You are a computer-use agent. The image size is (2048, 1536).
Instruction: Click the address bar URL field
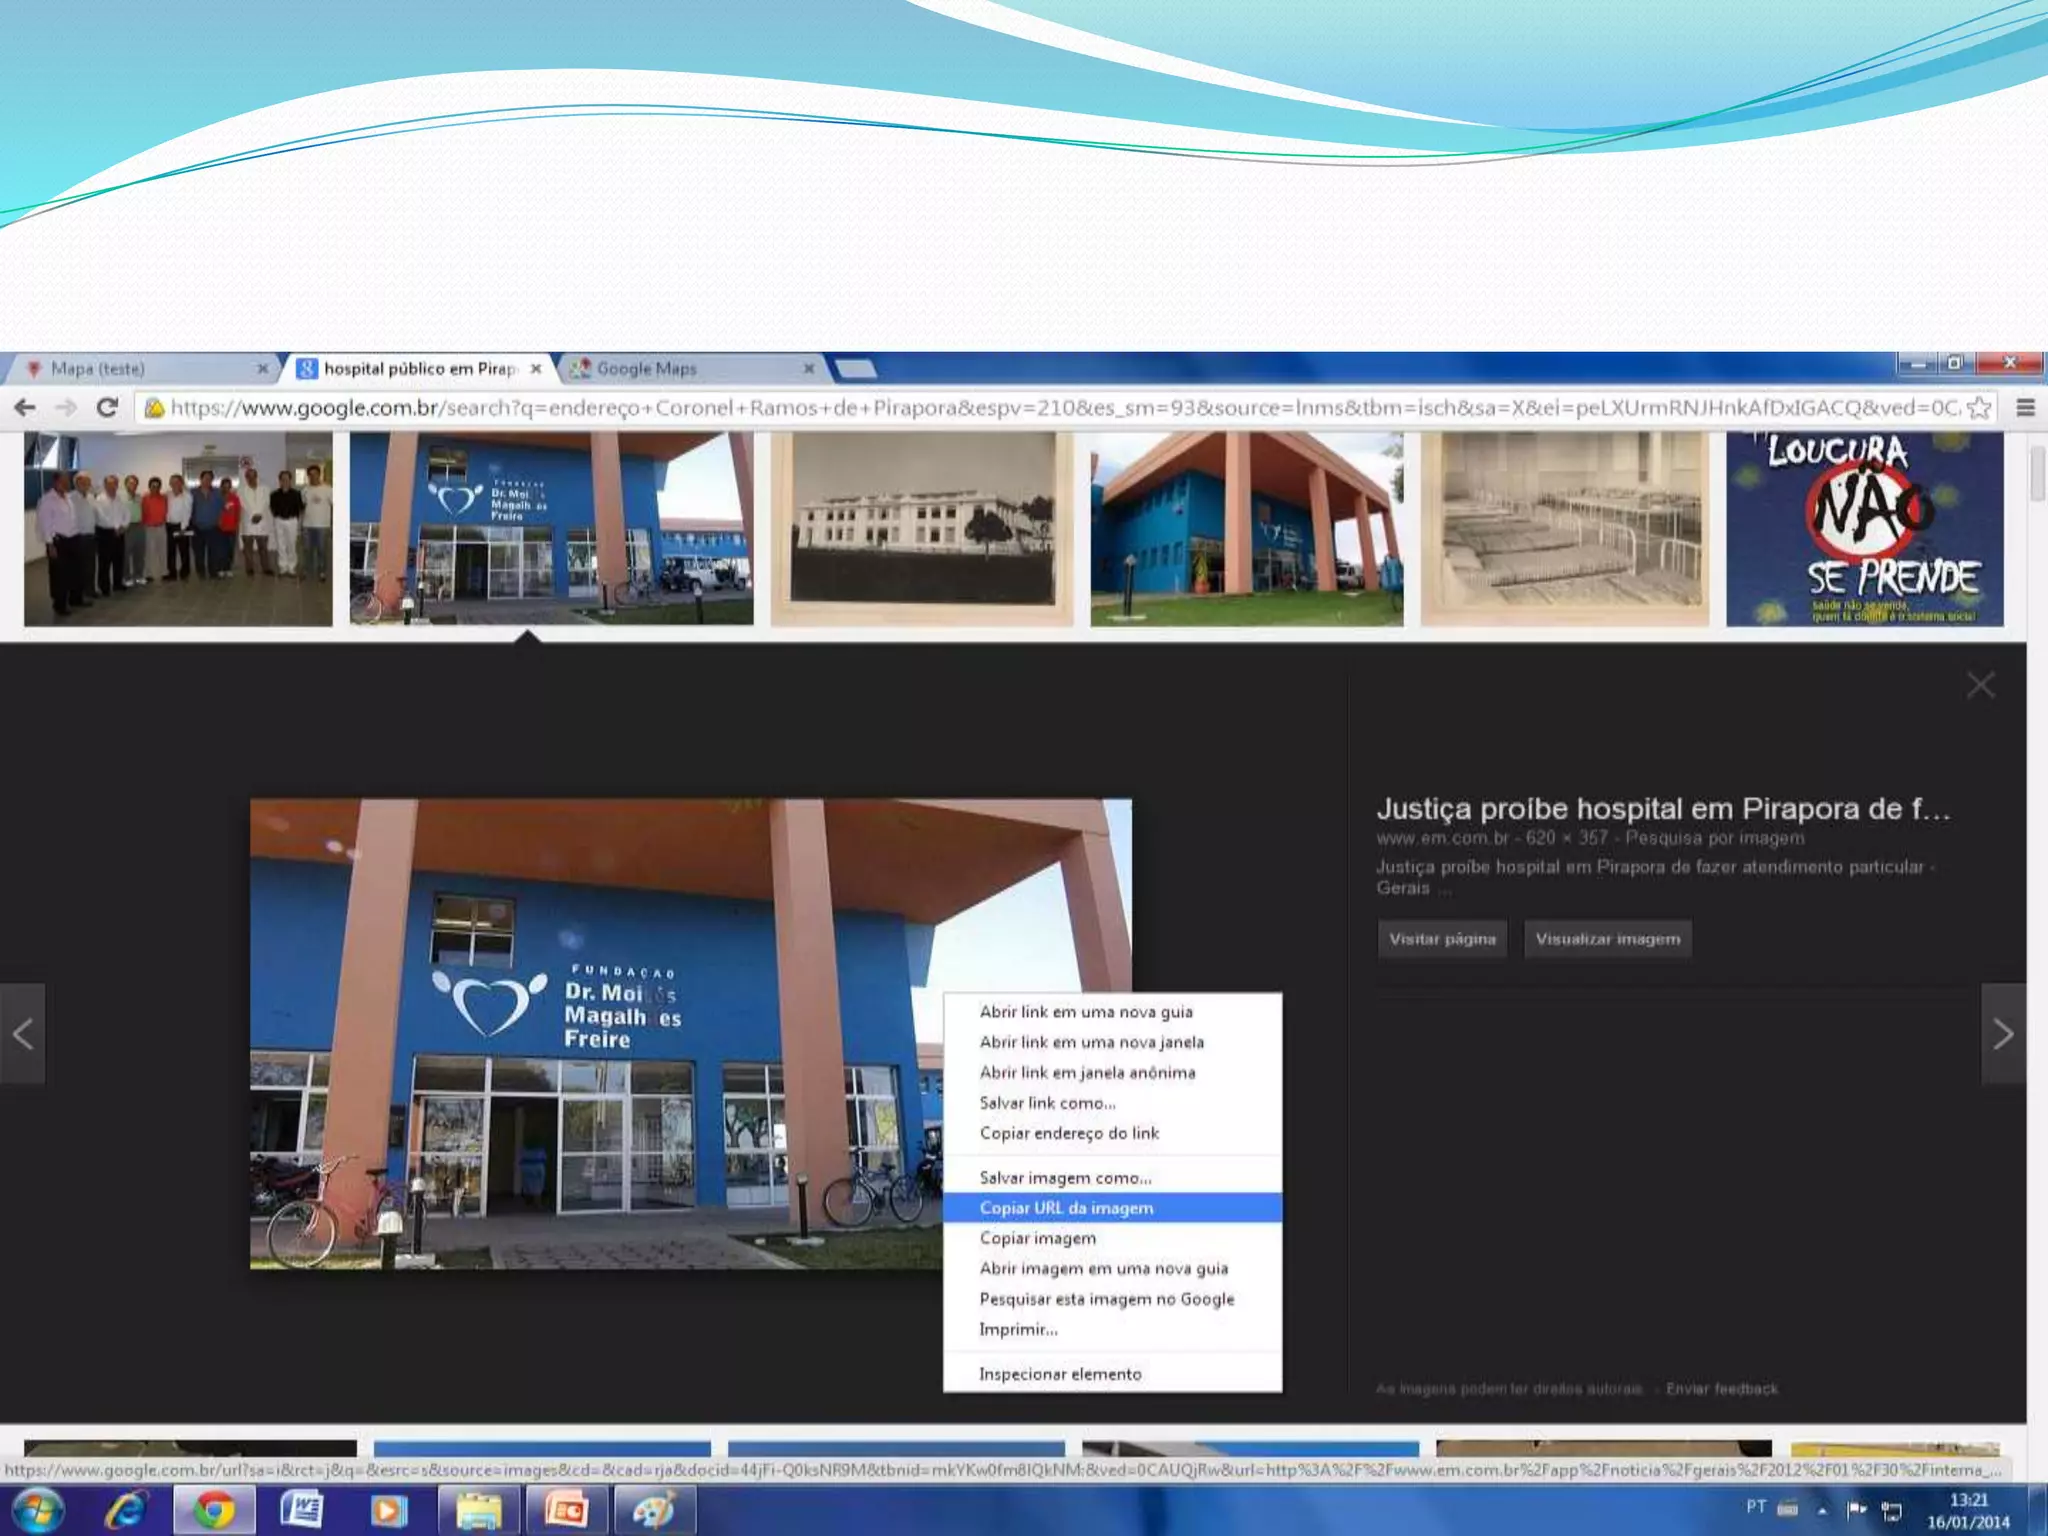pos(1060,407)
